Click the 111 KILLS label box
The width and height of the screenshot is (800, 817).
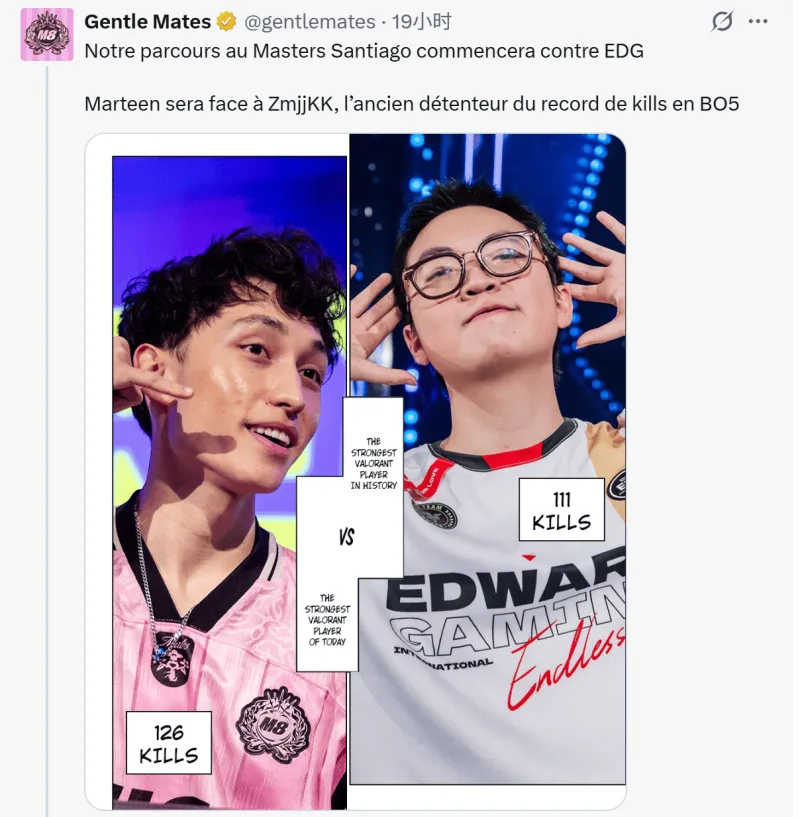pyautogui.click(x=562, y=510)
